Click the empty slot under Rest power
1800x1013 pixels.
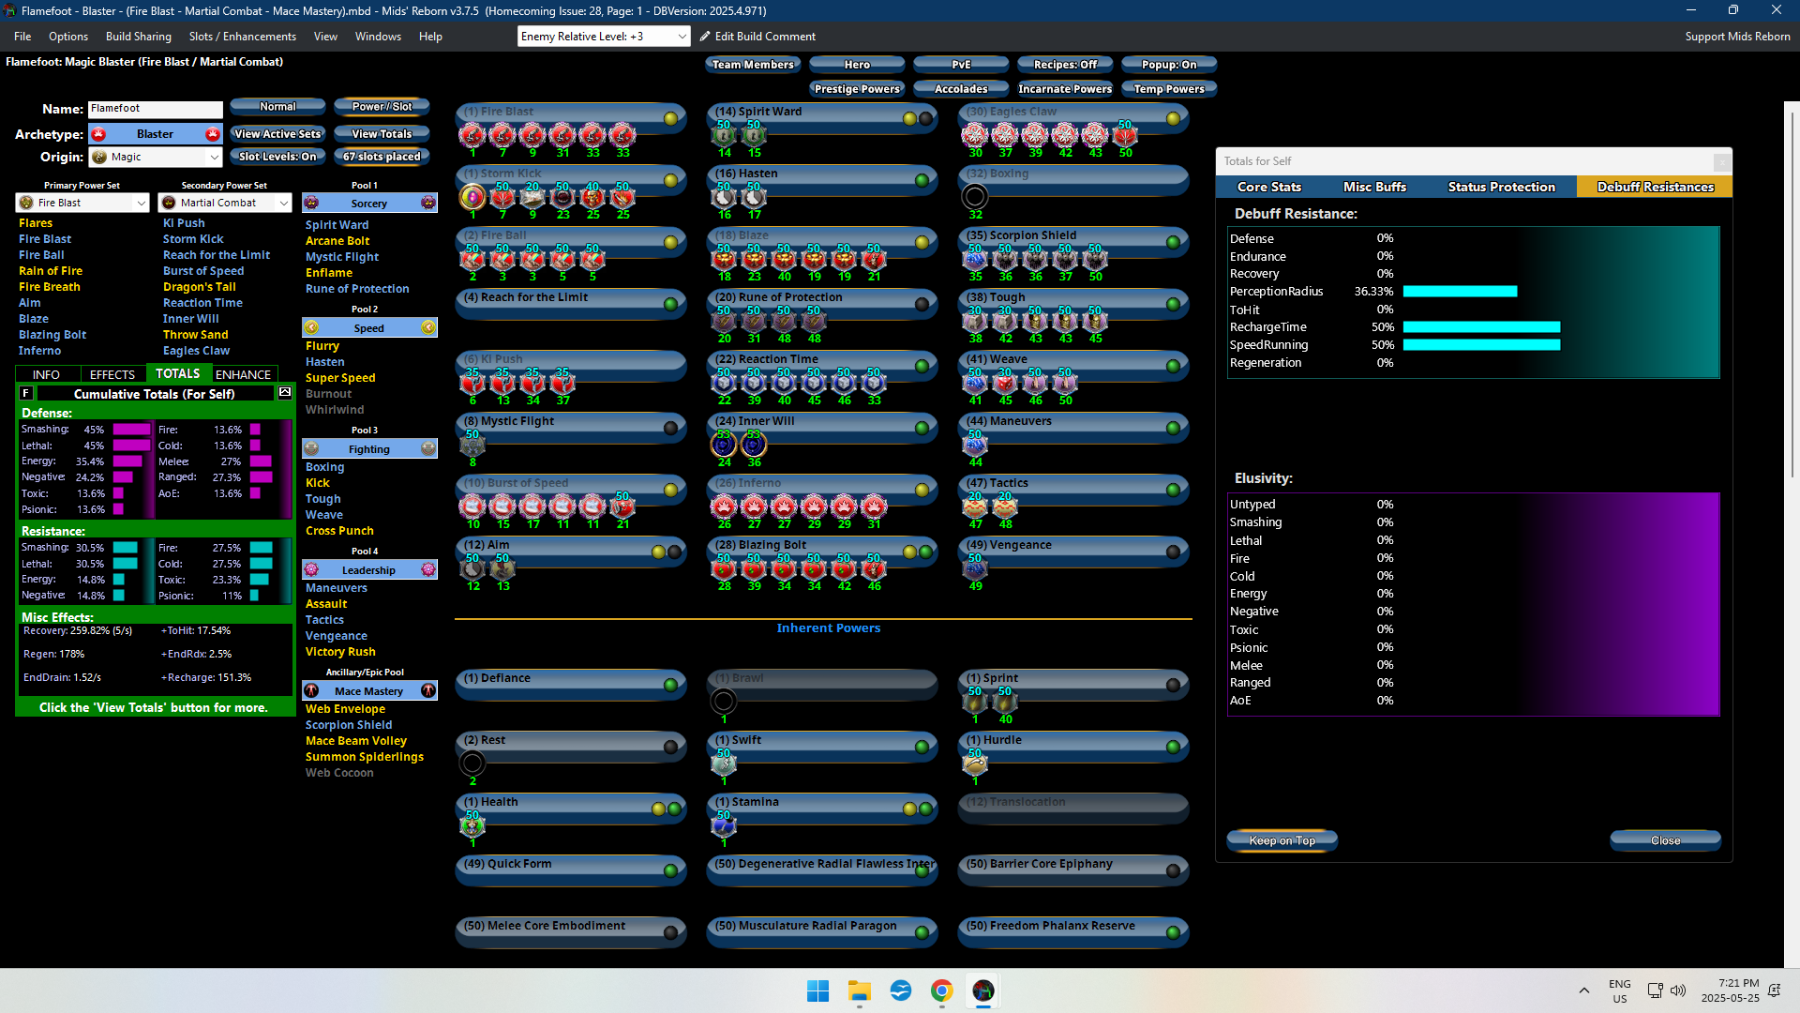(472, 764)
